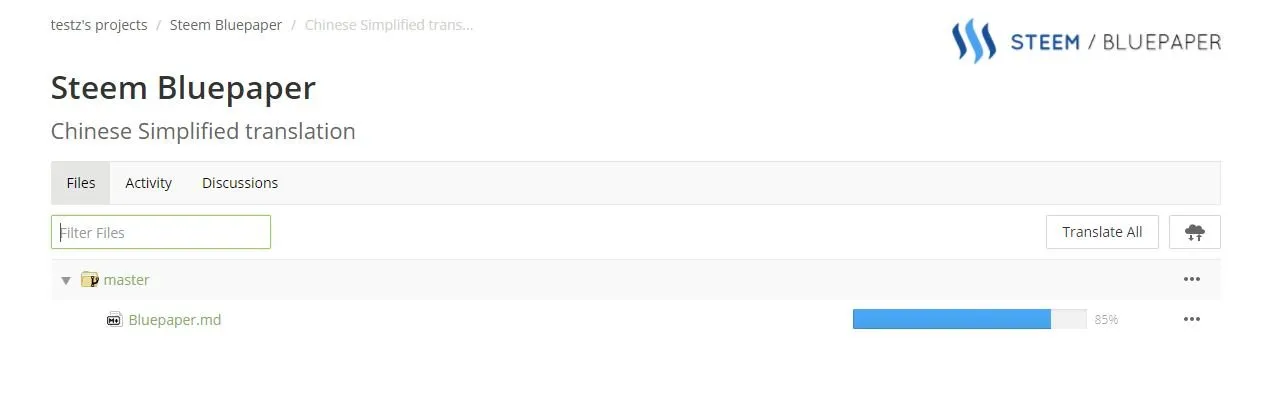This screenshot has height=405, width=1266.
Task: Collapse the master branch triangle
Action: coord(66,281)
